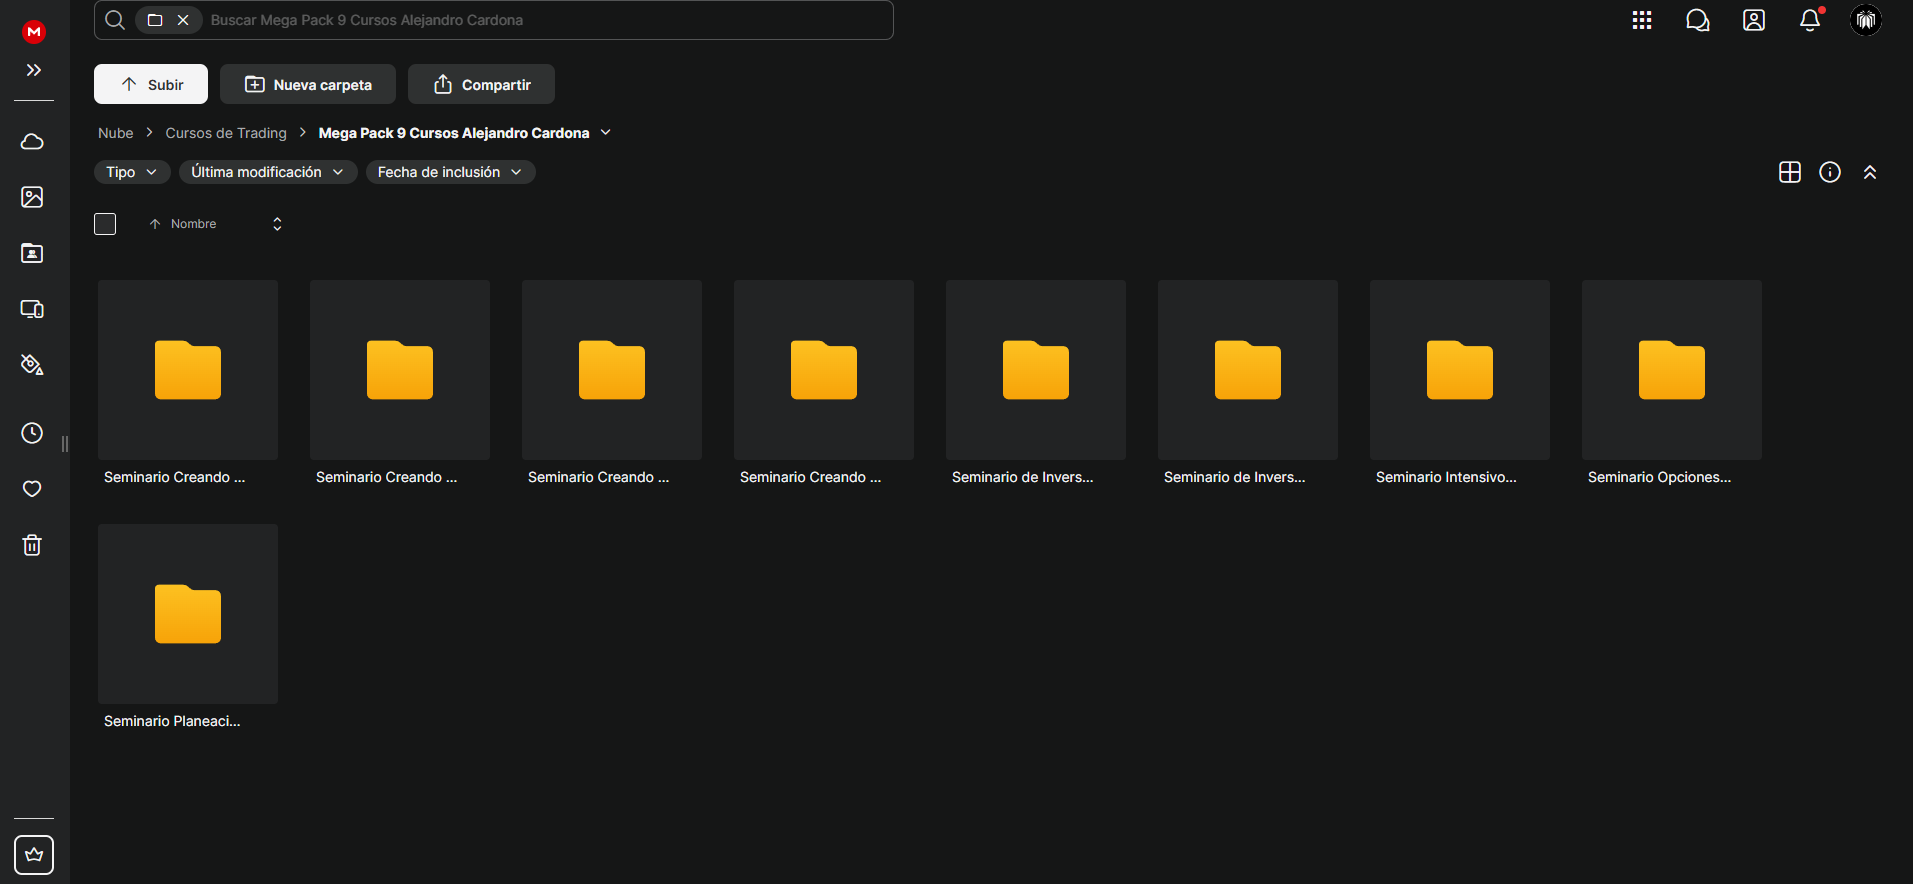Tick the select-all checkbox
The width and height of the screenshot is (1913, 884).
105,224
